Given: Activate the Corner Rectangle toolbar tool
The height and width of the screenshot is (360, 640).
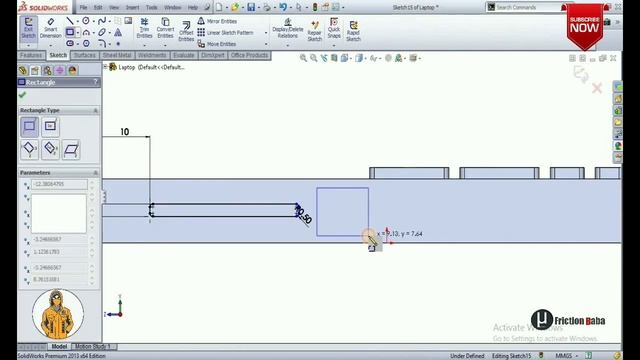Looking at the screenshot, I should pos(70,32).
